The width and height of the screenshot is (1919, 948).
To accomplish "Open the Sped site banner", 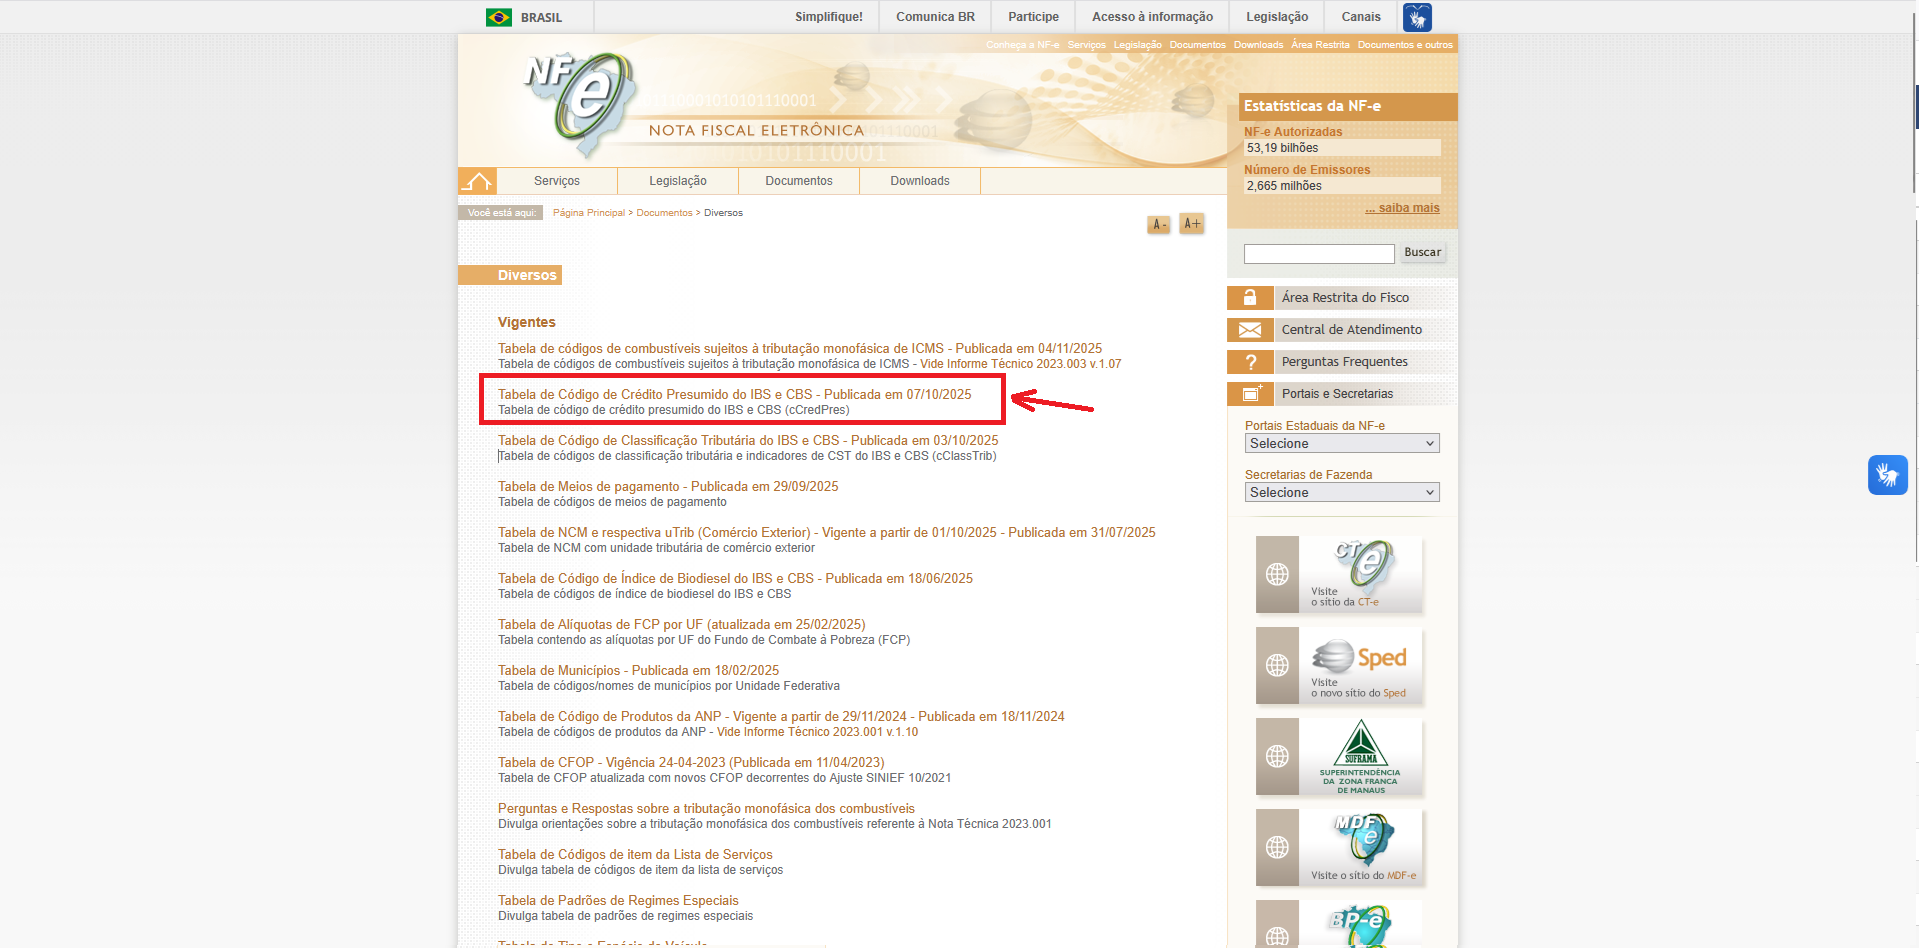I will coord(1340,666).
